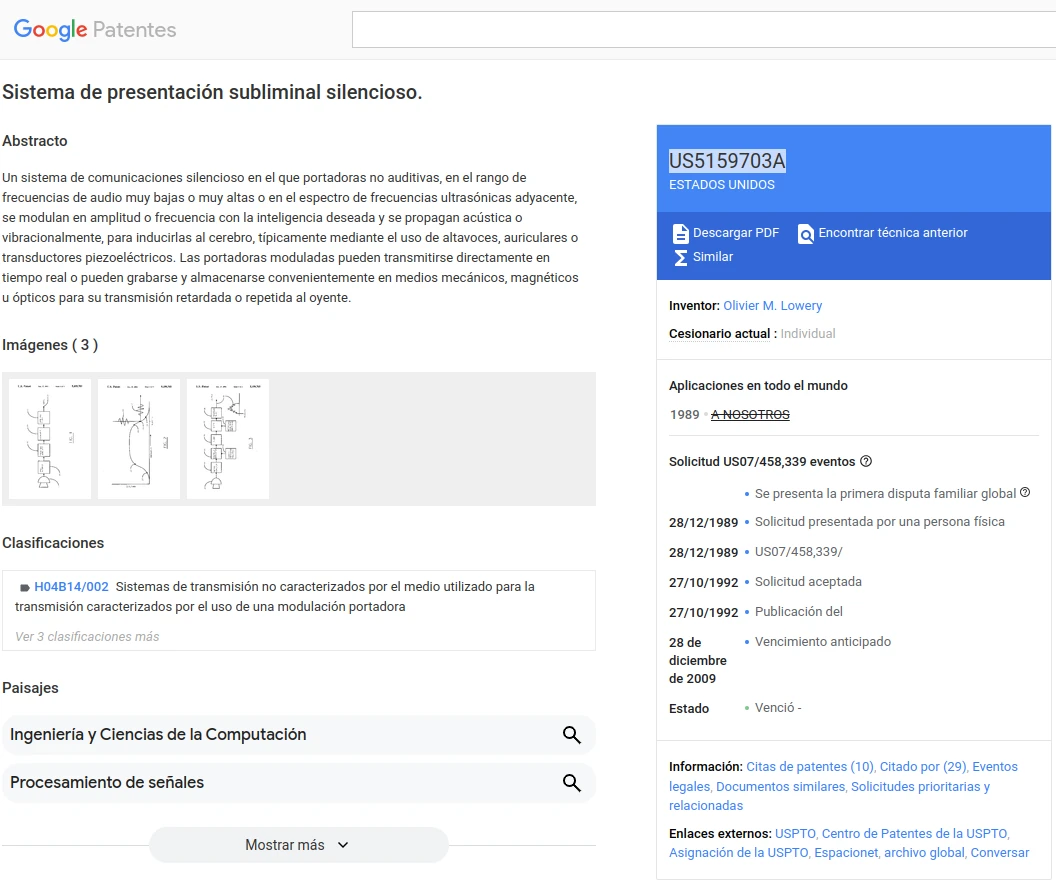Open Asignación de la USPTO link

click(738, 853)
